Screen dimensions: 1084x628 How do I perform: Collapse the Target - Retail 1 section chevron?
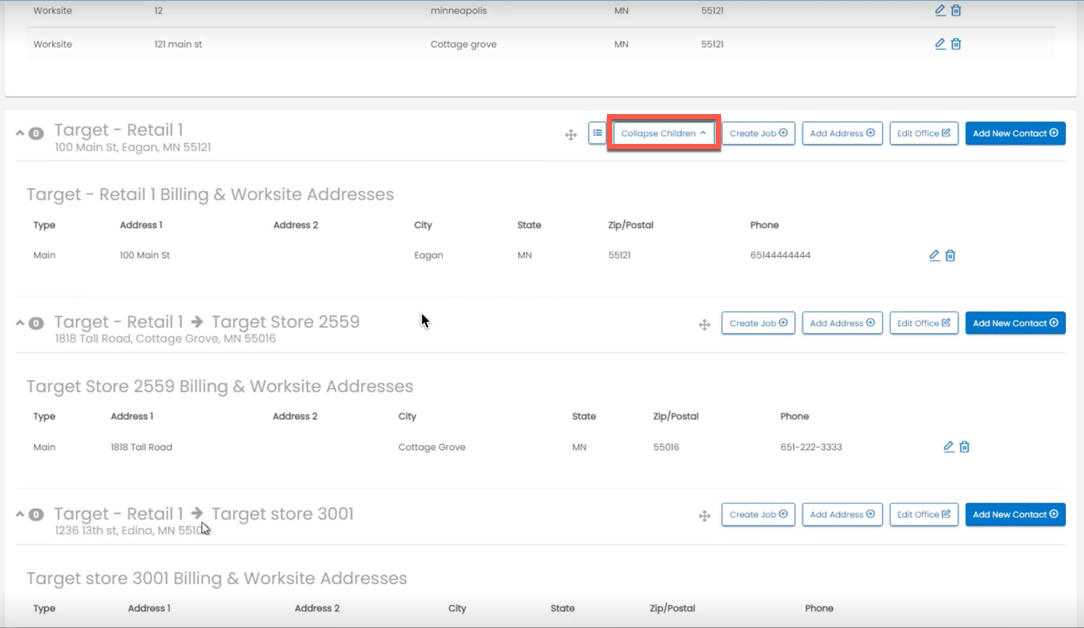[x=20, y=133]
